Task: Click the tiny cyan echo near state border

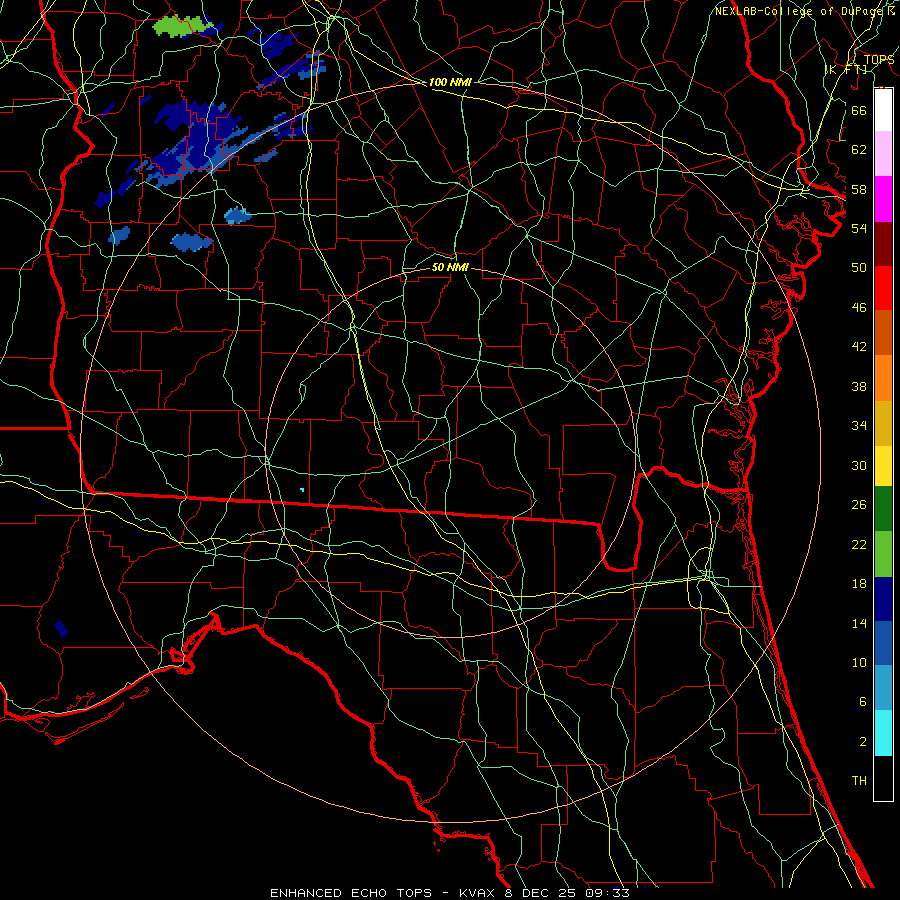Action: coord(302,490)
